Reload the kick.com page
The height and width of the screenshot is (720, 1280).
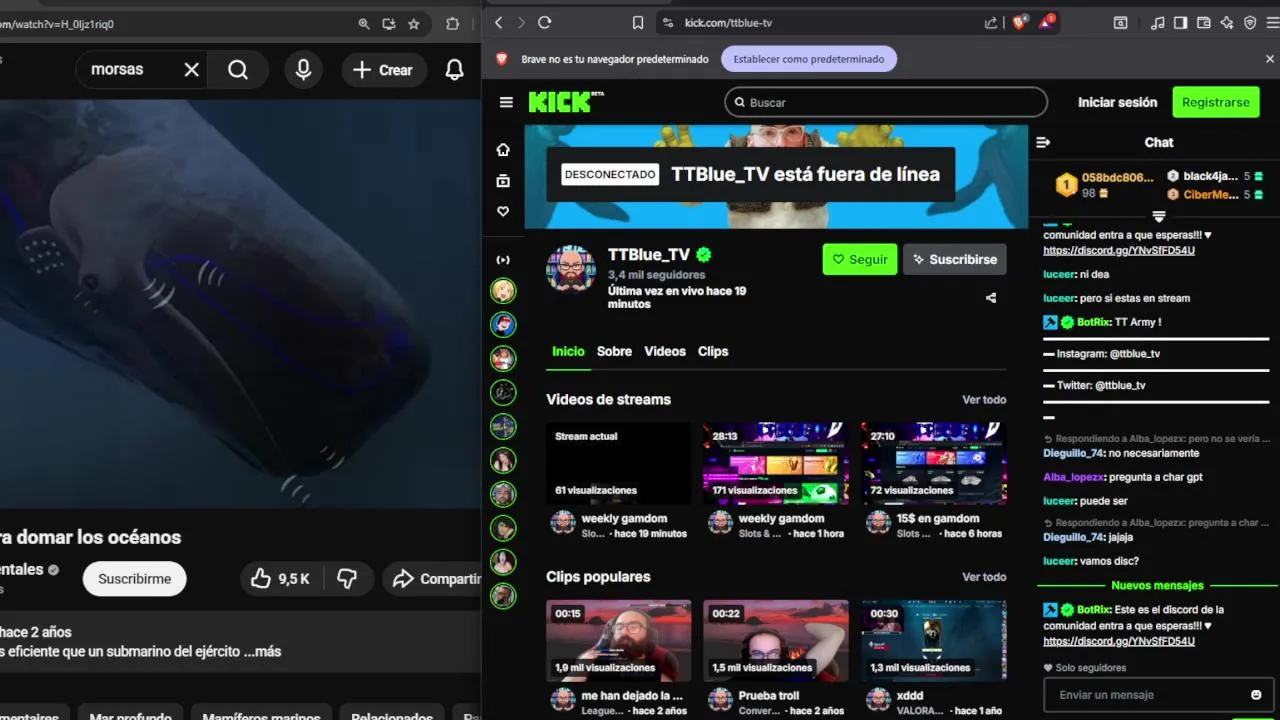coord(545,23)
